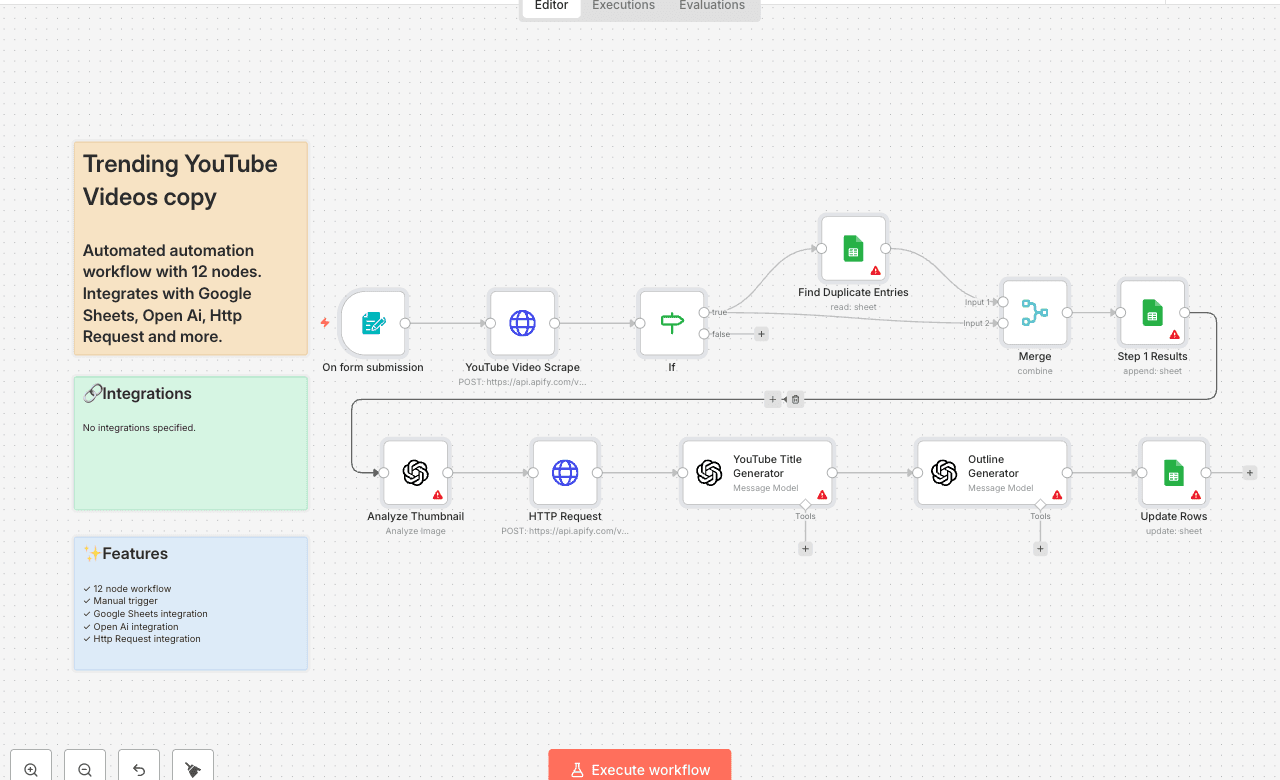This screenshot has height=780, width=1280.
Task: Switch to the Executions tab
Action: point(622,6)
